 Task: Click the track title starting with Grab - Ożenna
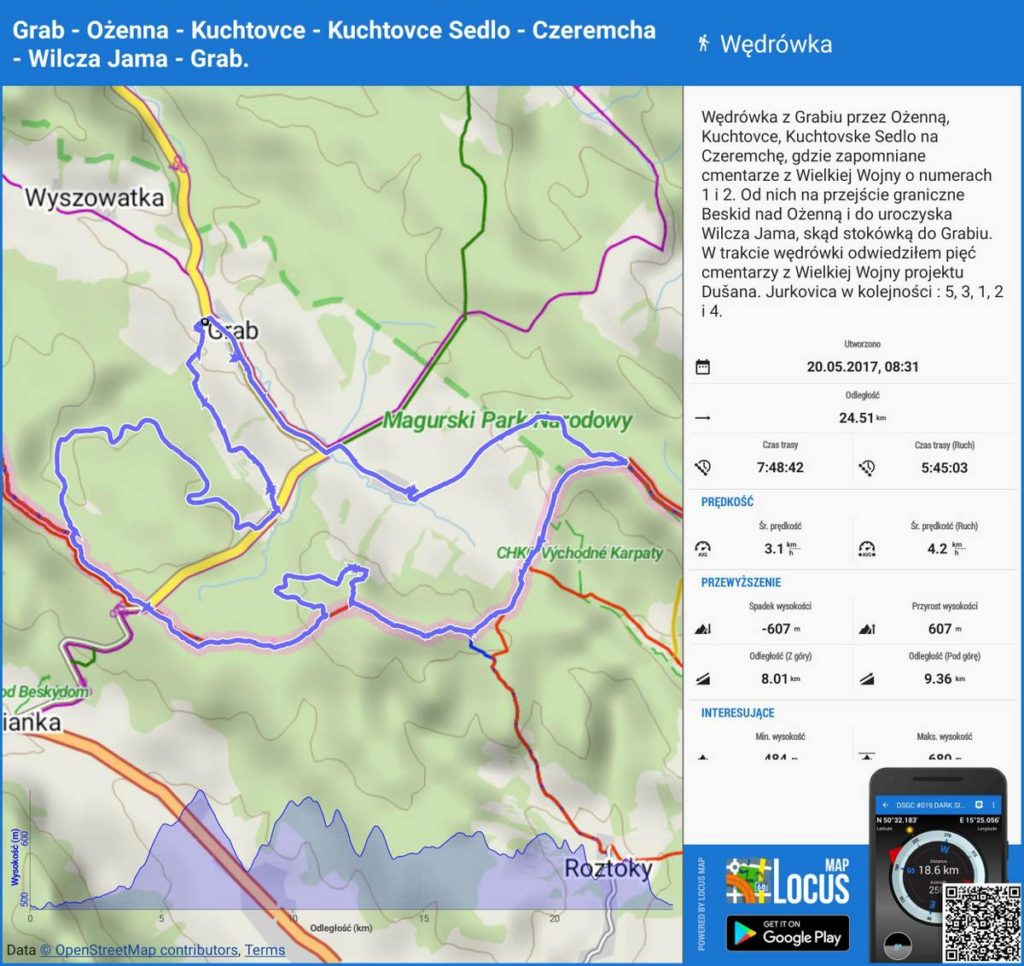334,44
